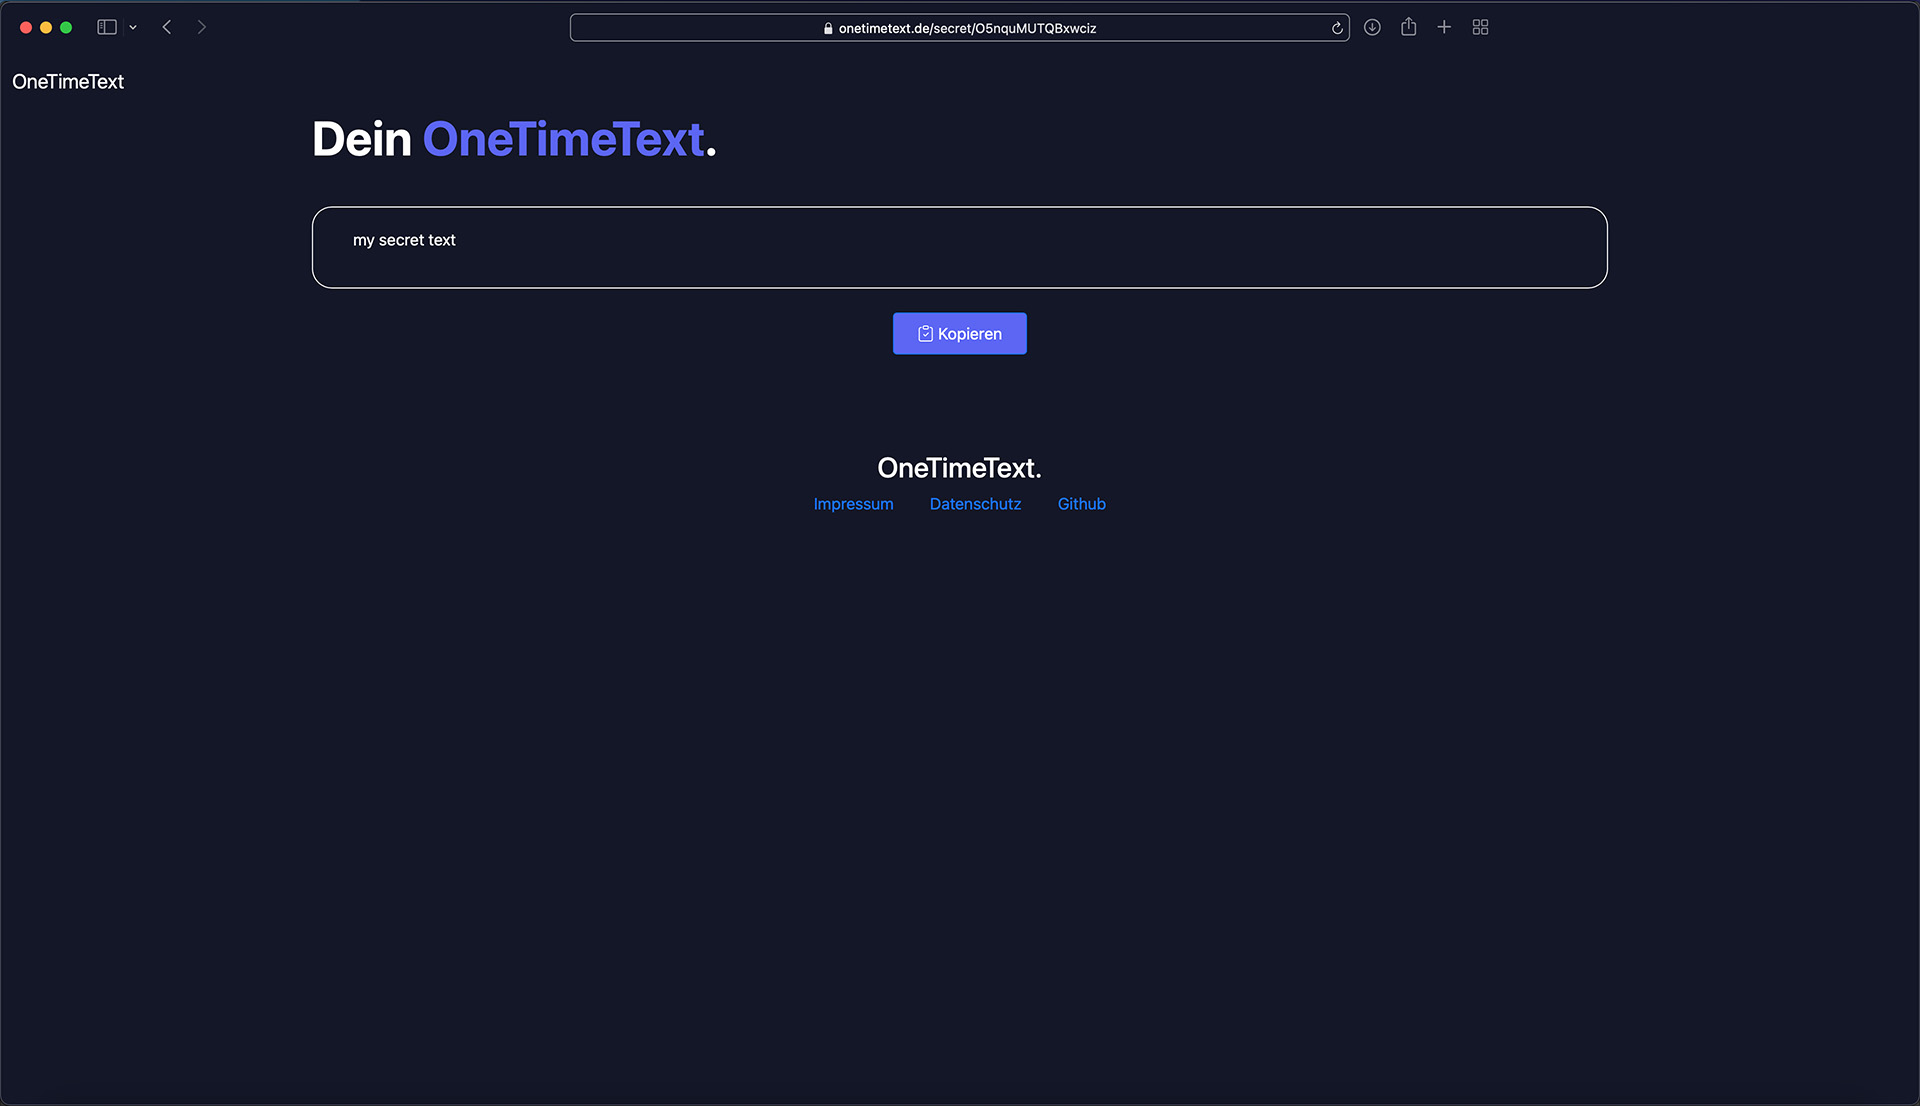
Task: Go back with the back arrow
Action: pos(167,27)
